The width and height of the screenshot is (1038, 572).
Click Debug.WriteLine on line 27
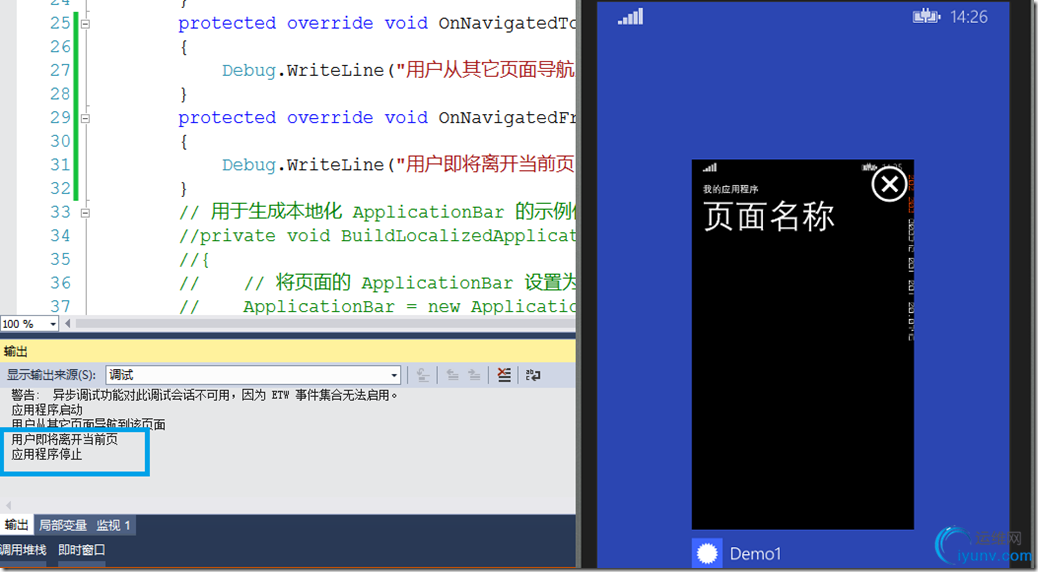303,70
